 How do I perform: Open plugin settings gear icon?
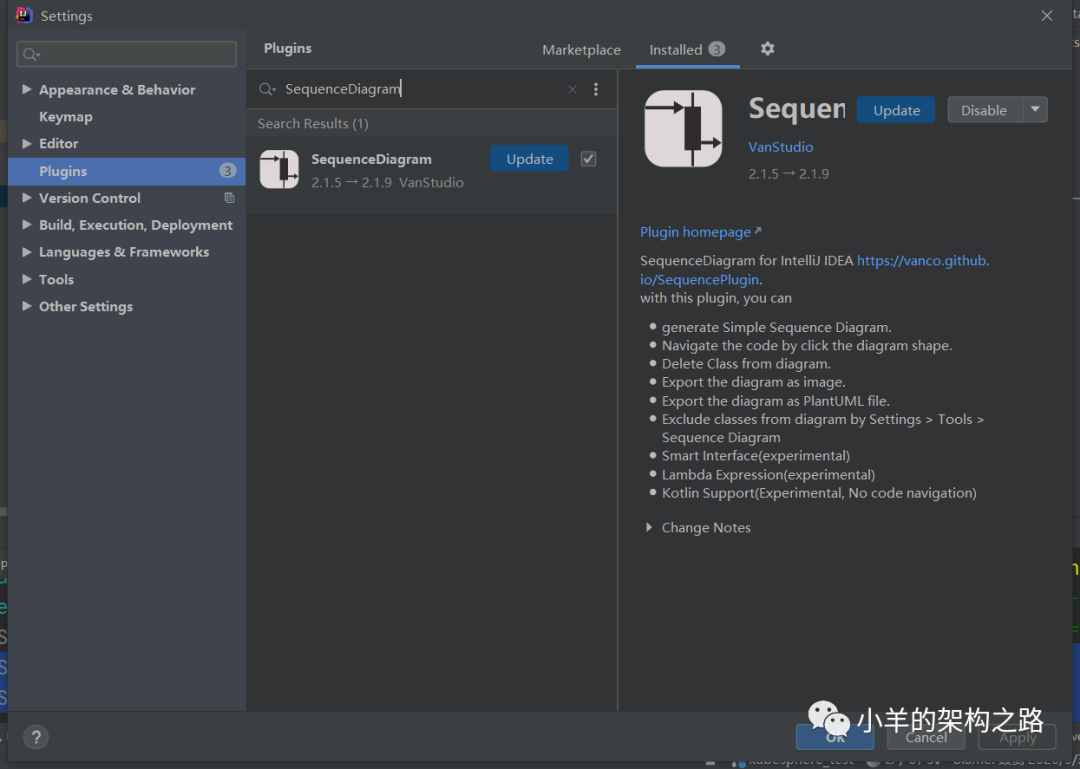767,49
